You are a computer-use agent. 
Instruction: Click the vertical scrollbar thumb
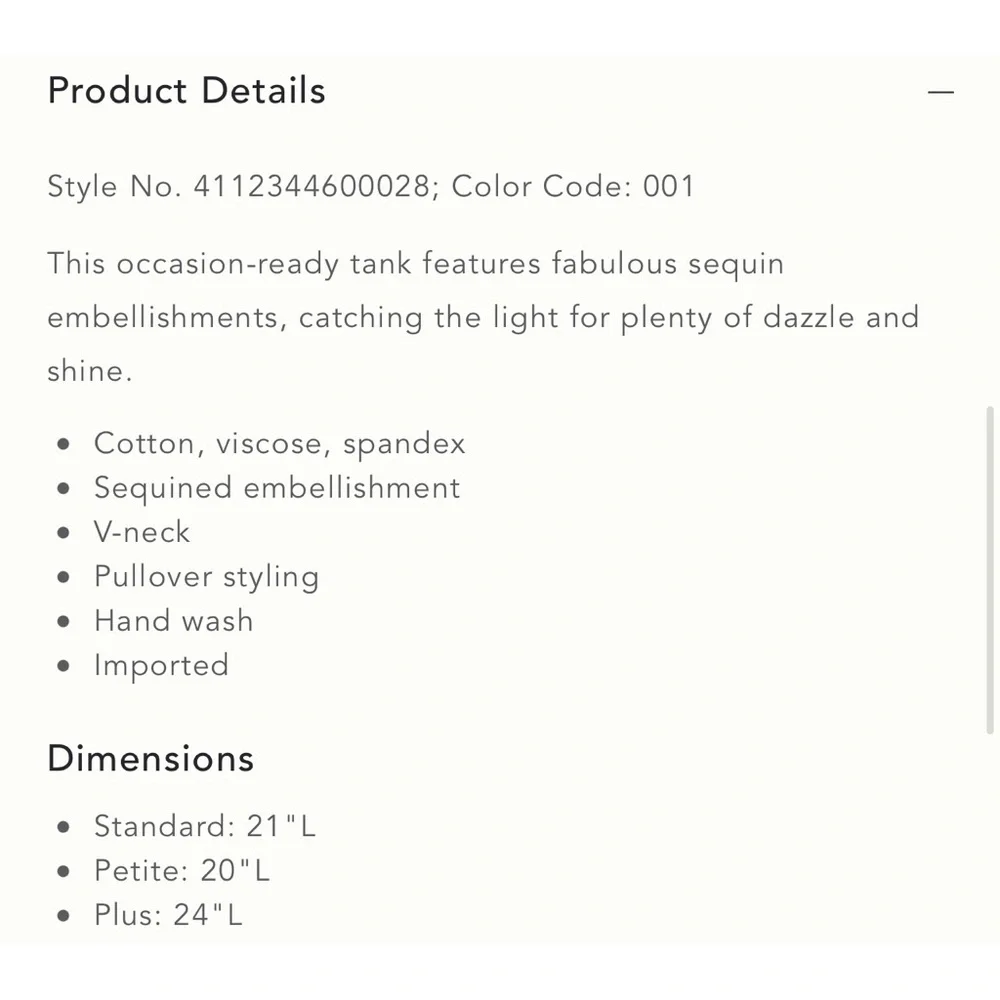click(x=990, y=570)
